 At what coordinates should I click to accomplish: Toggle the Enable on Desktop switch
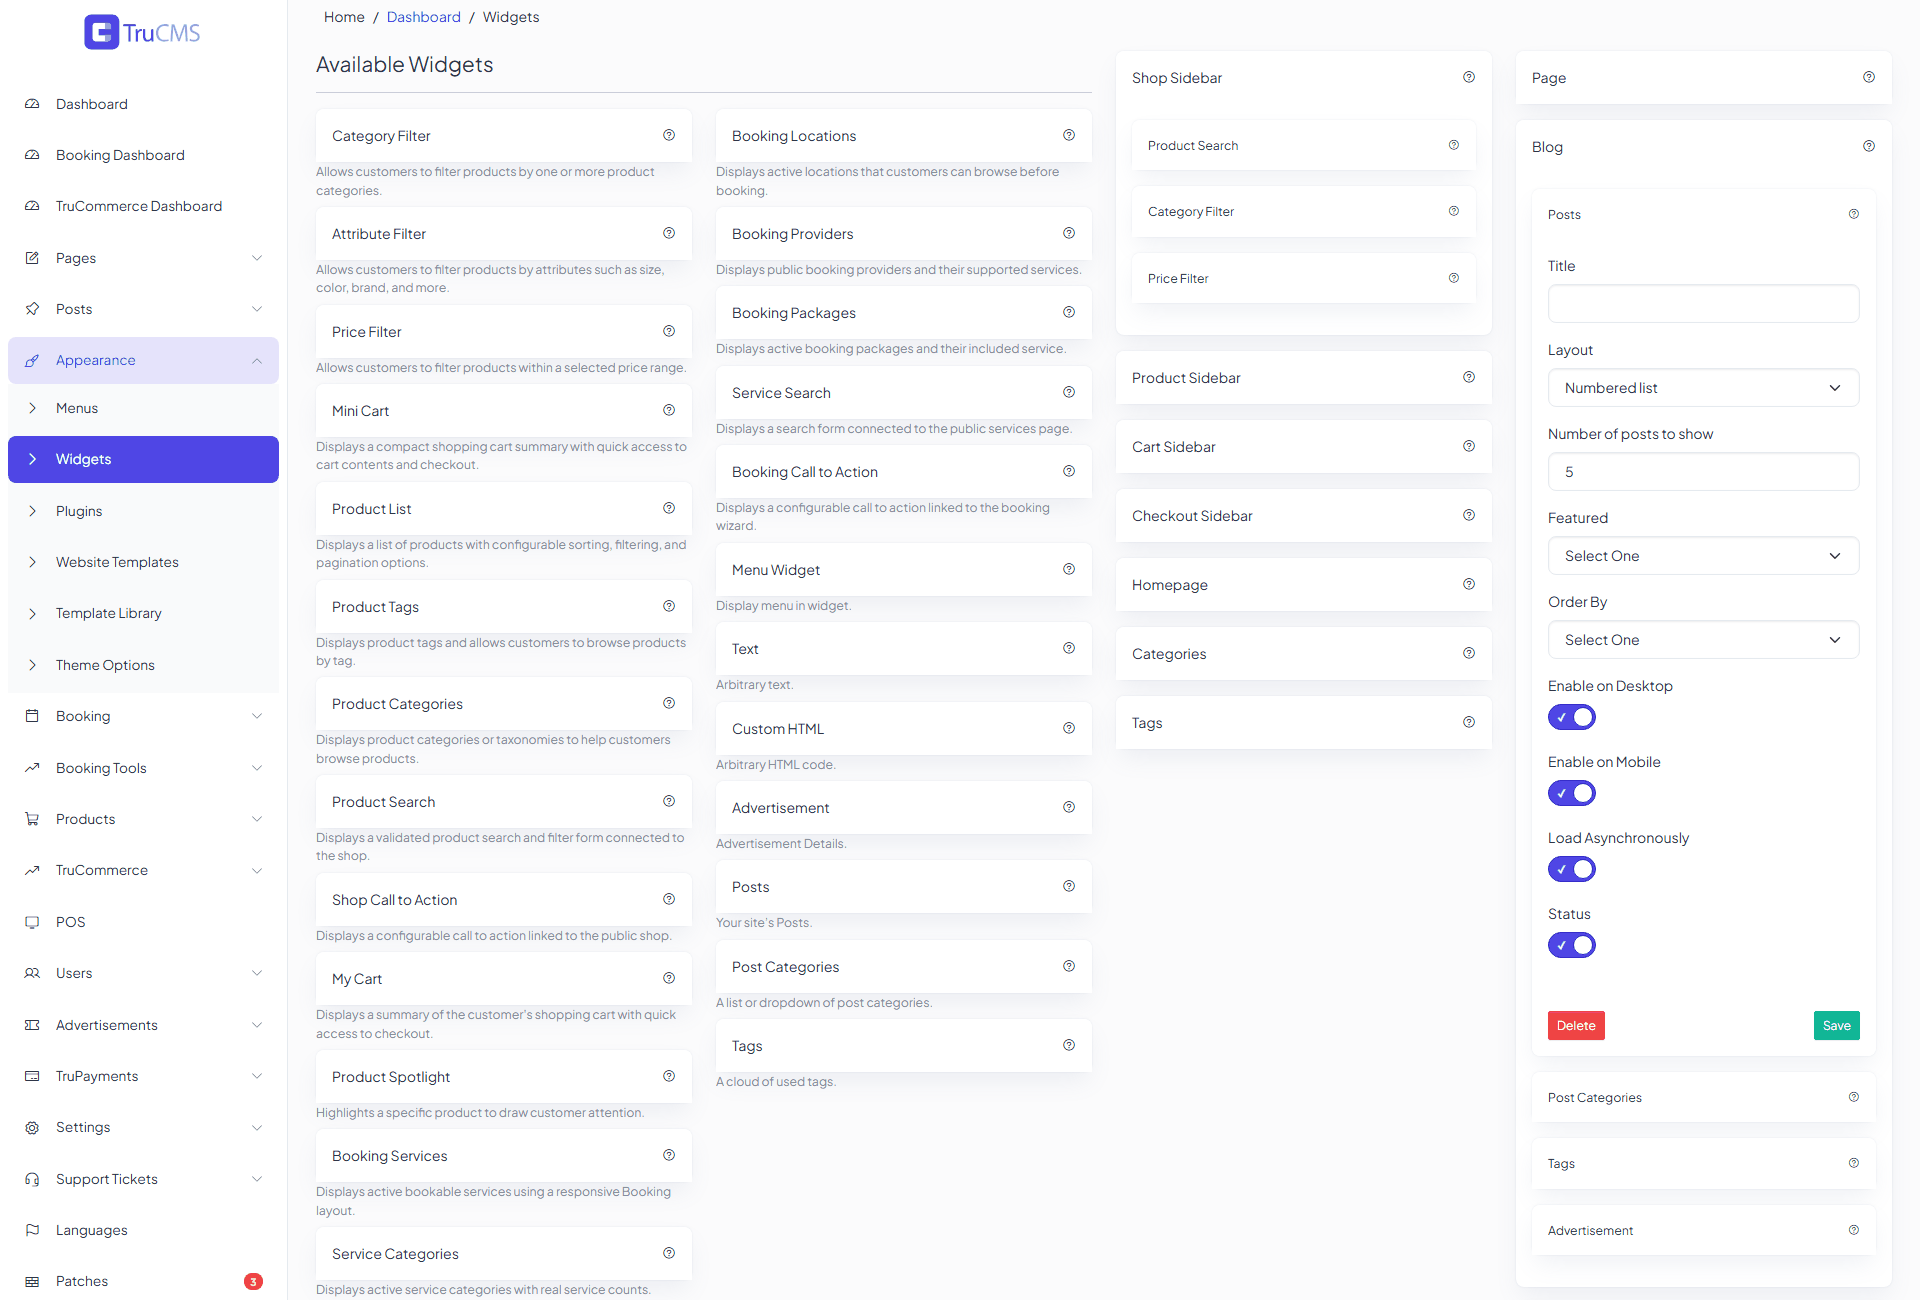click(1572, 717)
